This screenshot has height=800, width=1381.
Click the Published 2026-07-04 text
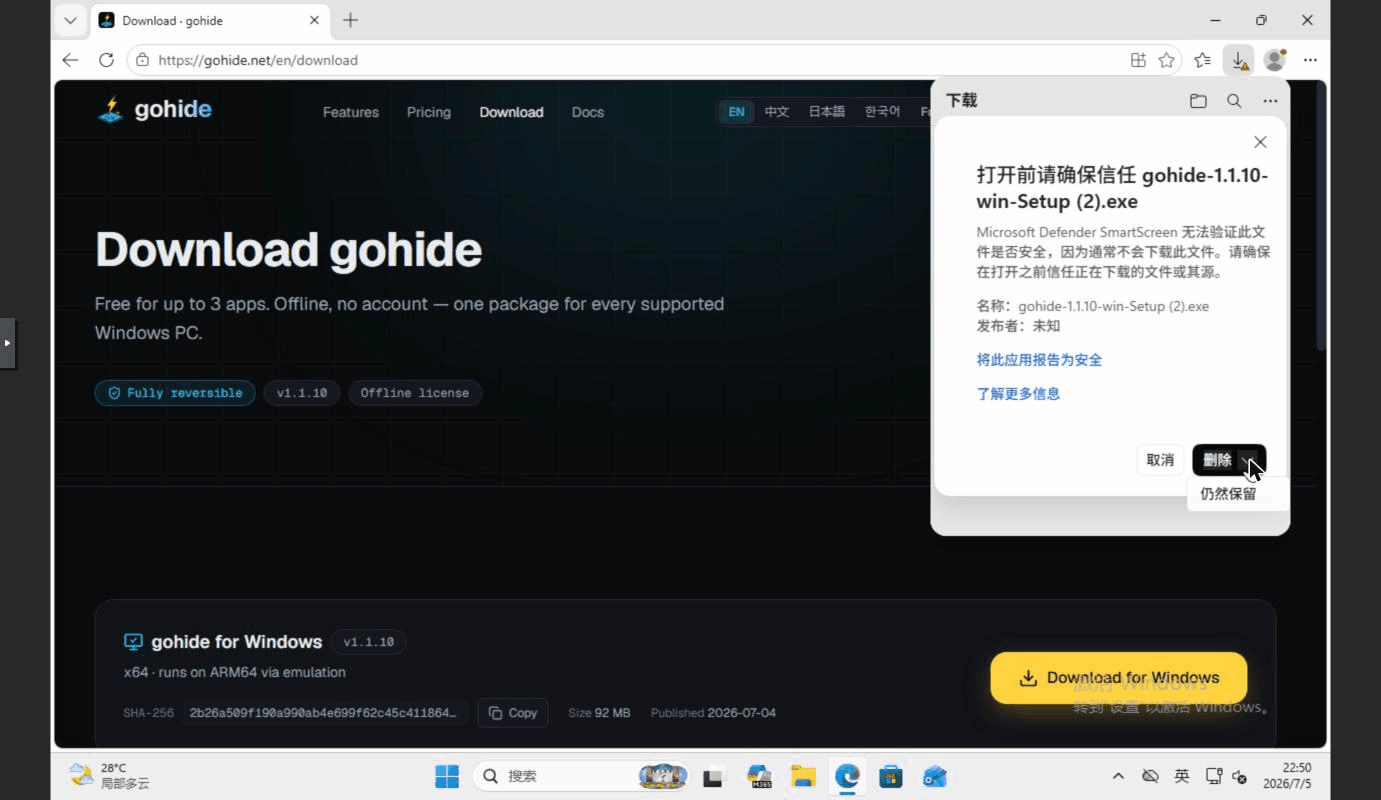pyautogui.click(x=713, y=713)
